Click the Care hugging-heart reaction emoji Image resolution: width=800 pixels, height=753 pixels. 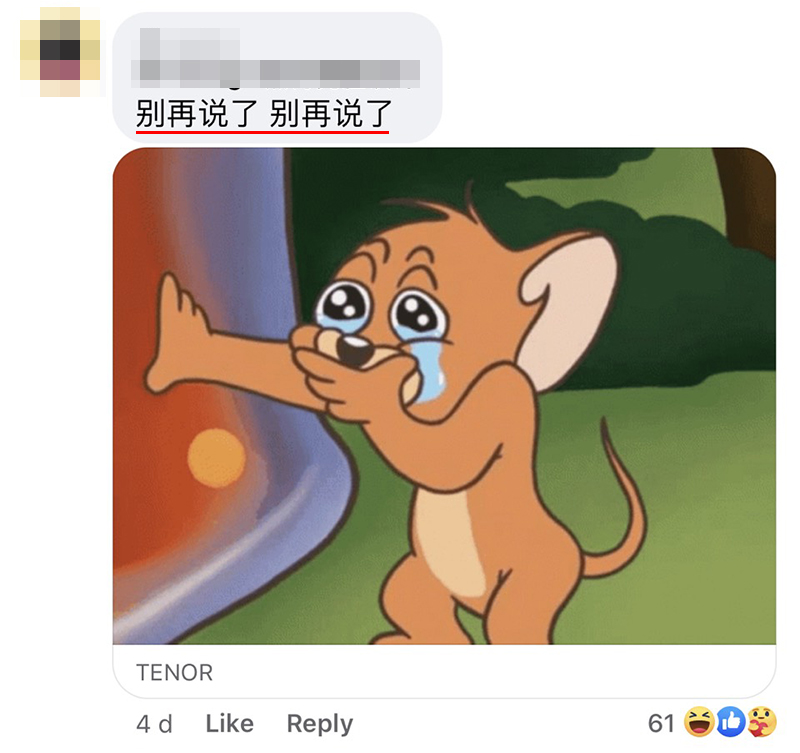point(762,721)
